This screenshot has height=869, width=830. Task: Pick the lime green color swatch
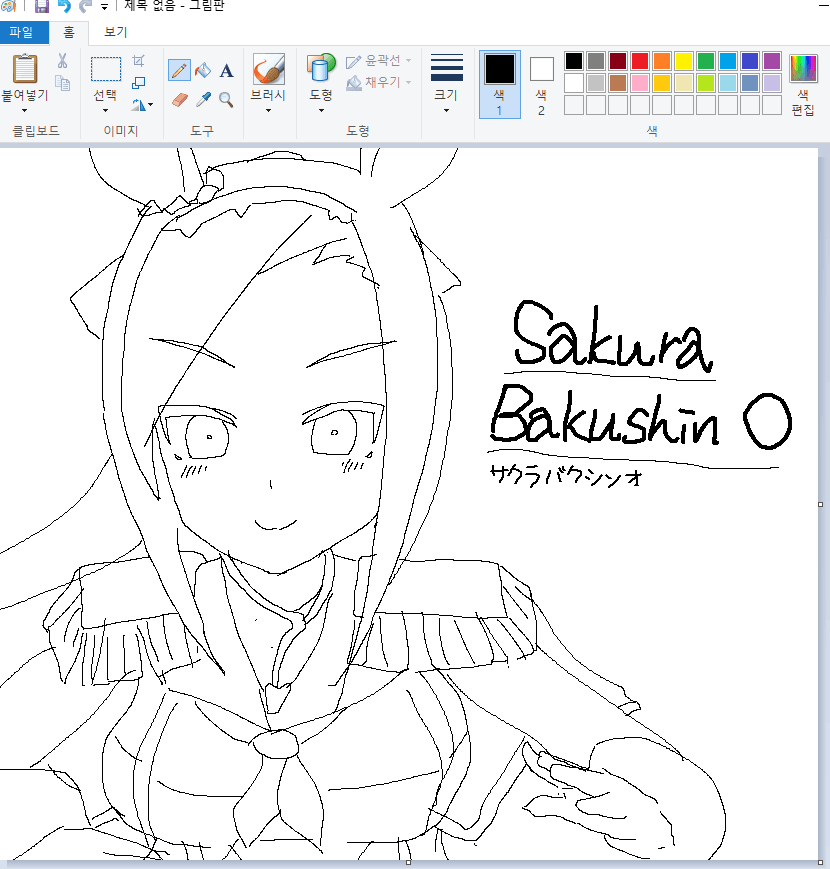[x=706, y=83]
